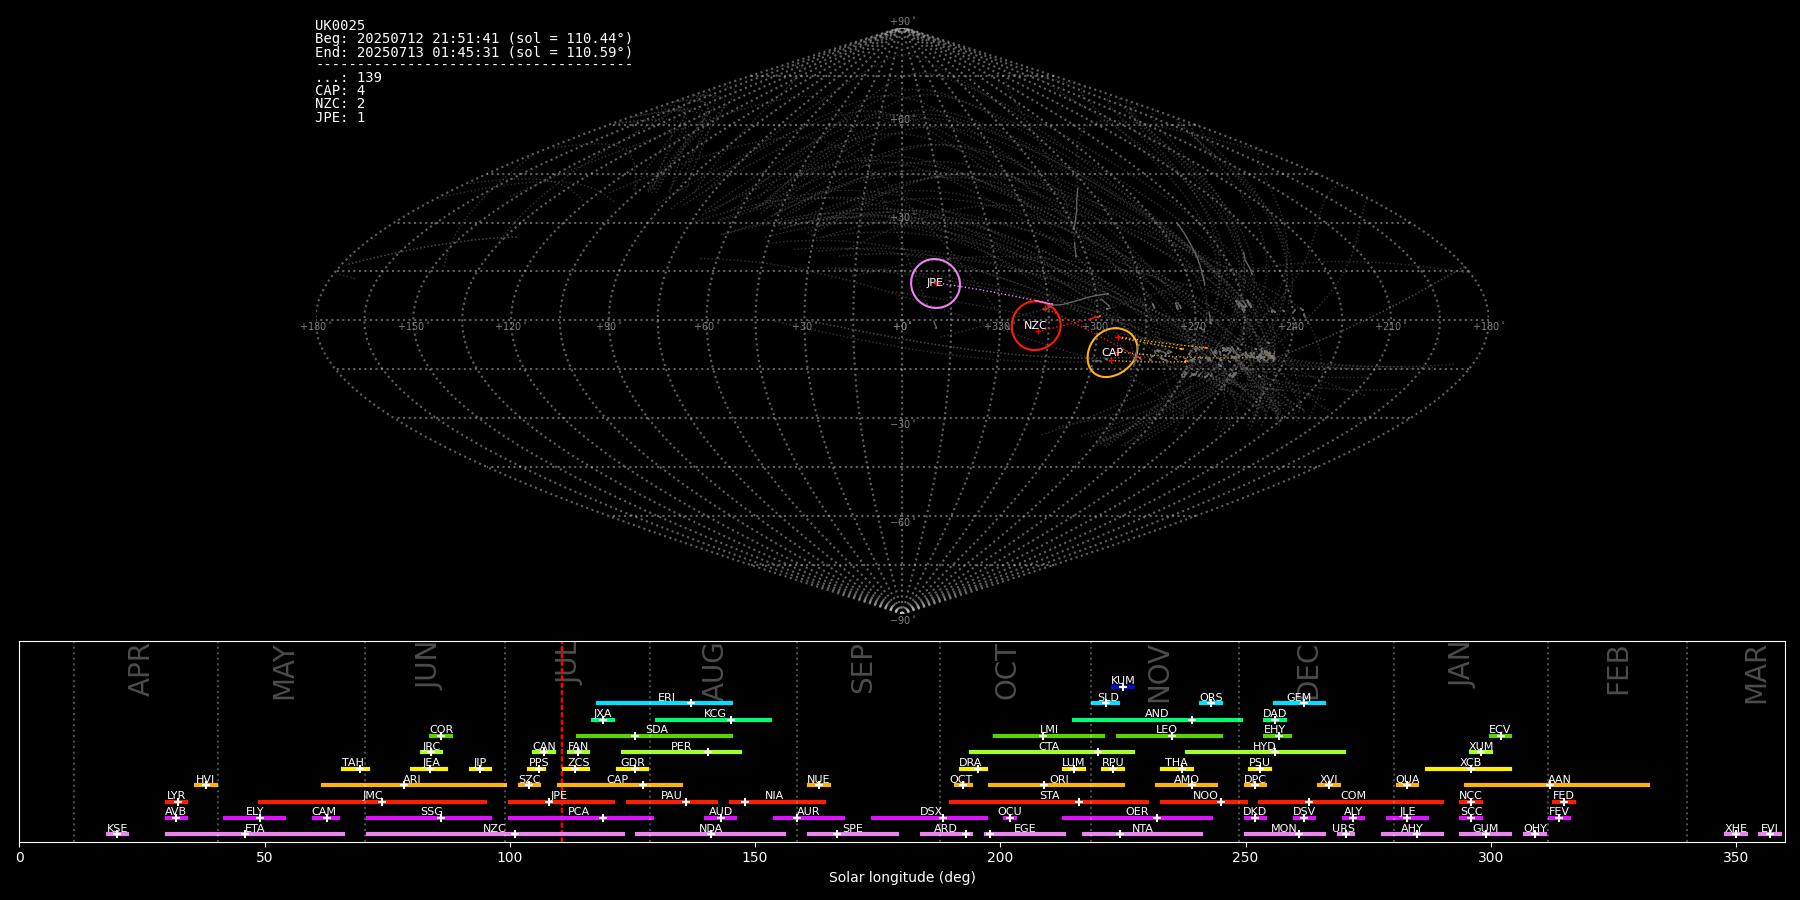
Task: Click the EVI shower marker
Action: tap(1770, 834)
